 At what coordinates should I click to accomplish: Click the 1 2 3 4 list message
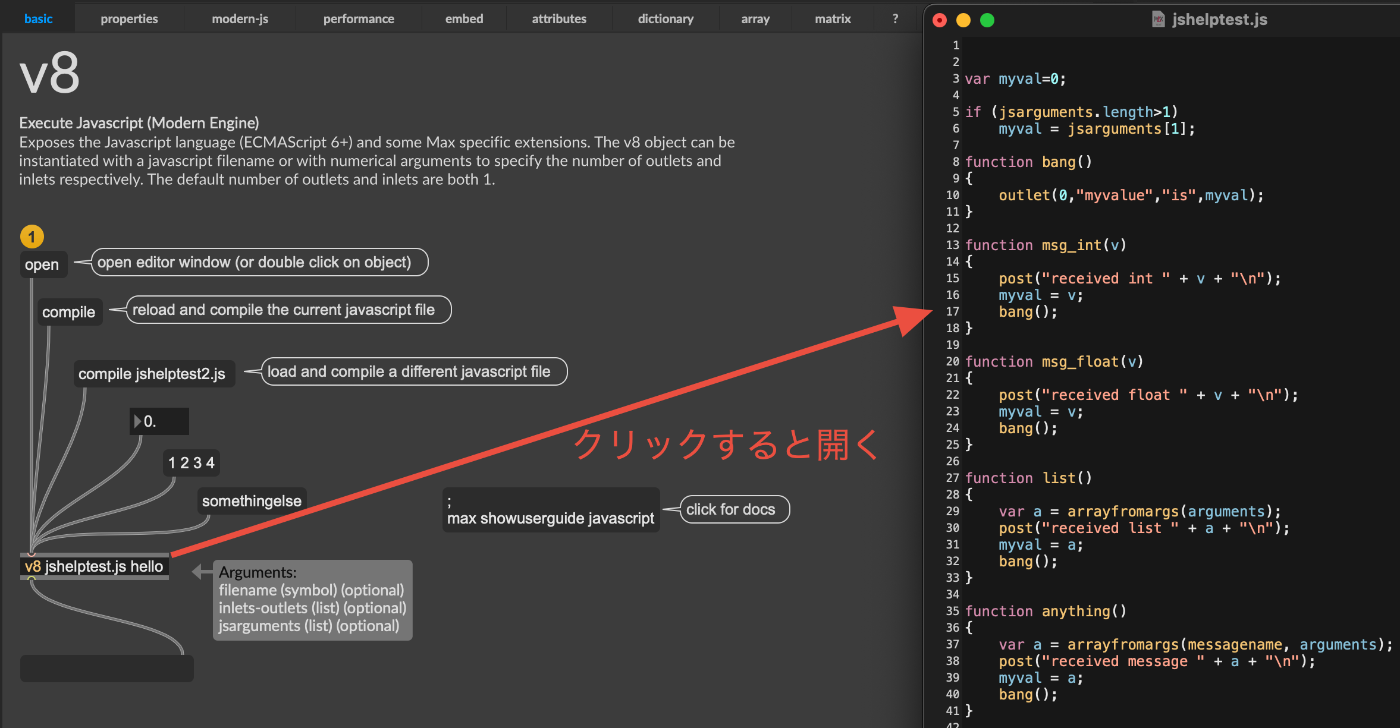(x=192, y=462)
